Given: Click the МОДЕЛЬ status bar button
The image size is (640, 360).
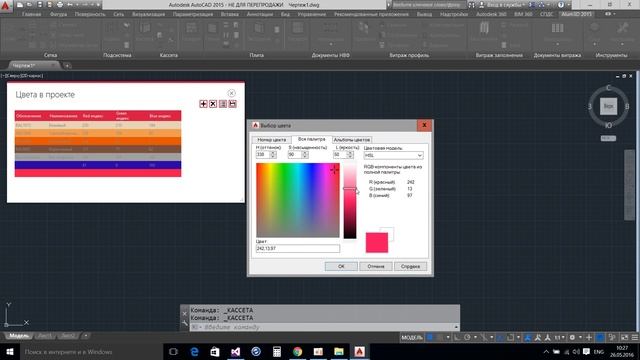Looking at the screenshot, I should click(412, 337).
